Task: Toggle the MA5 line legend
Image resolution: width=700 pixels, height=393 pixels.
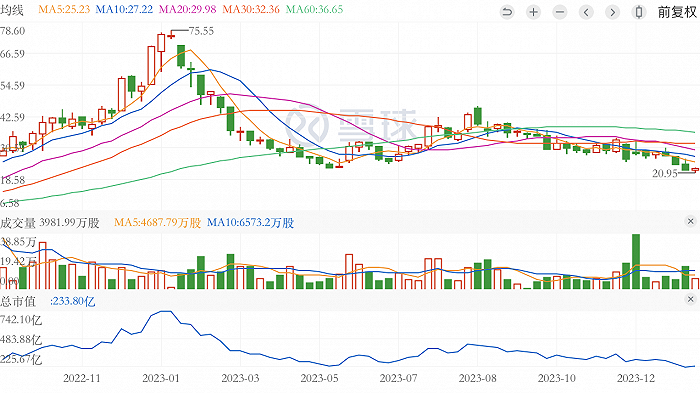Action: (64, 9)
